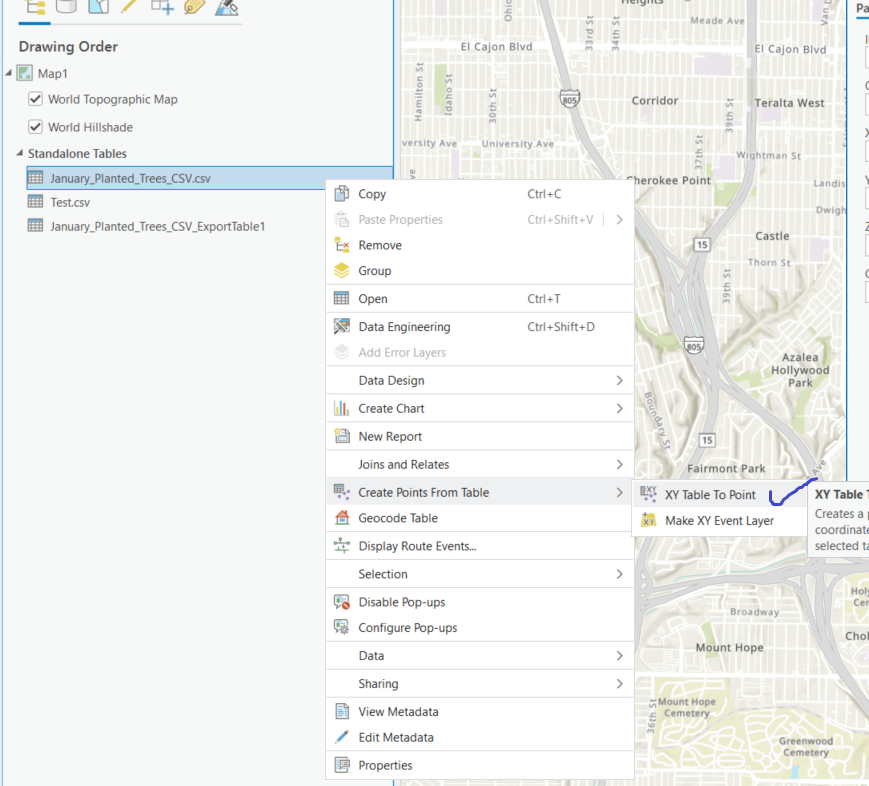Open Edit Metadata from context menu

coord(479,737)
